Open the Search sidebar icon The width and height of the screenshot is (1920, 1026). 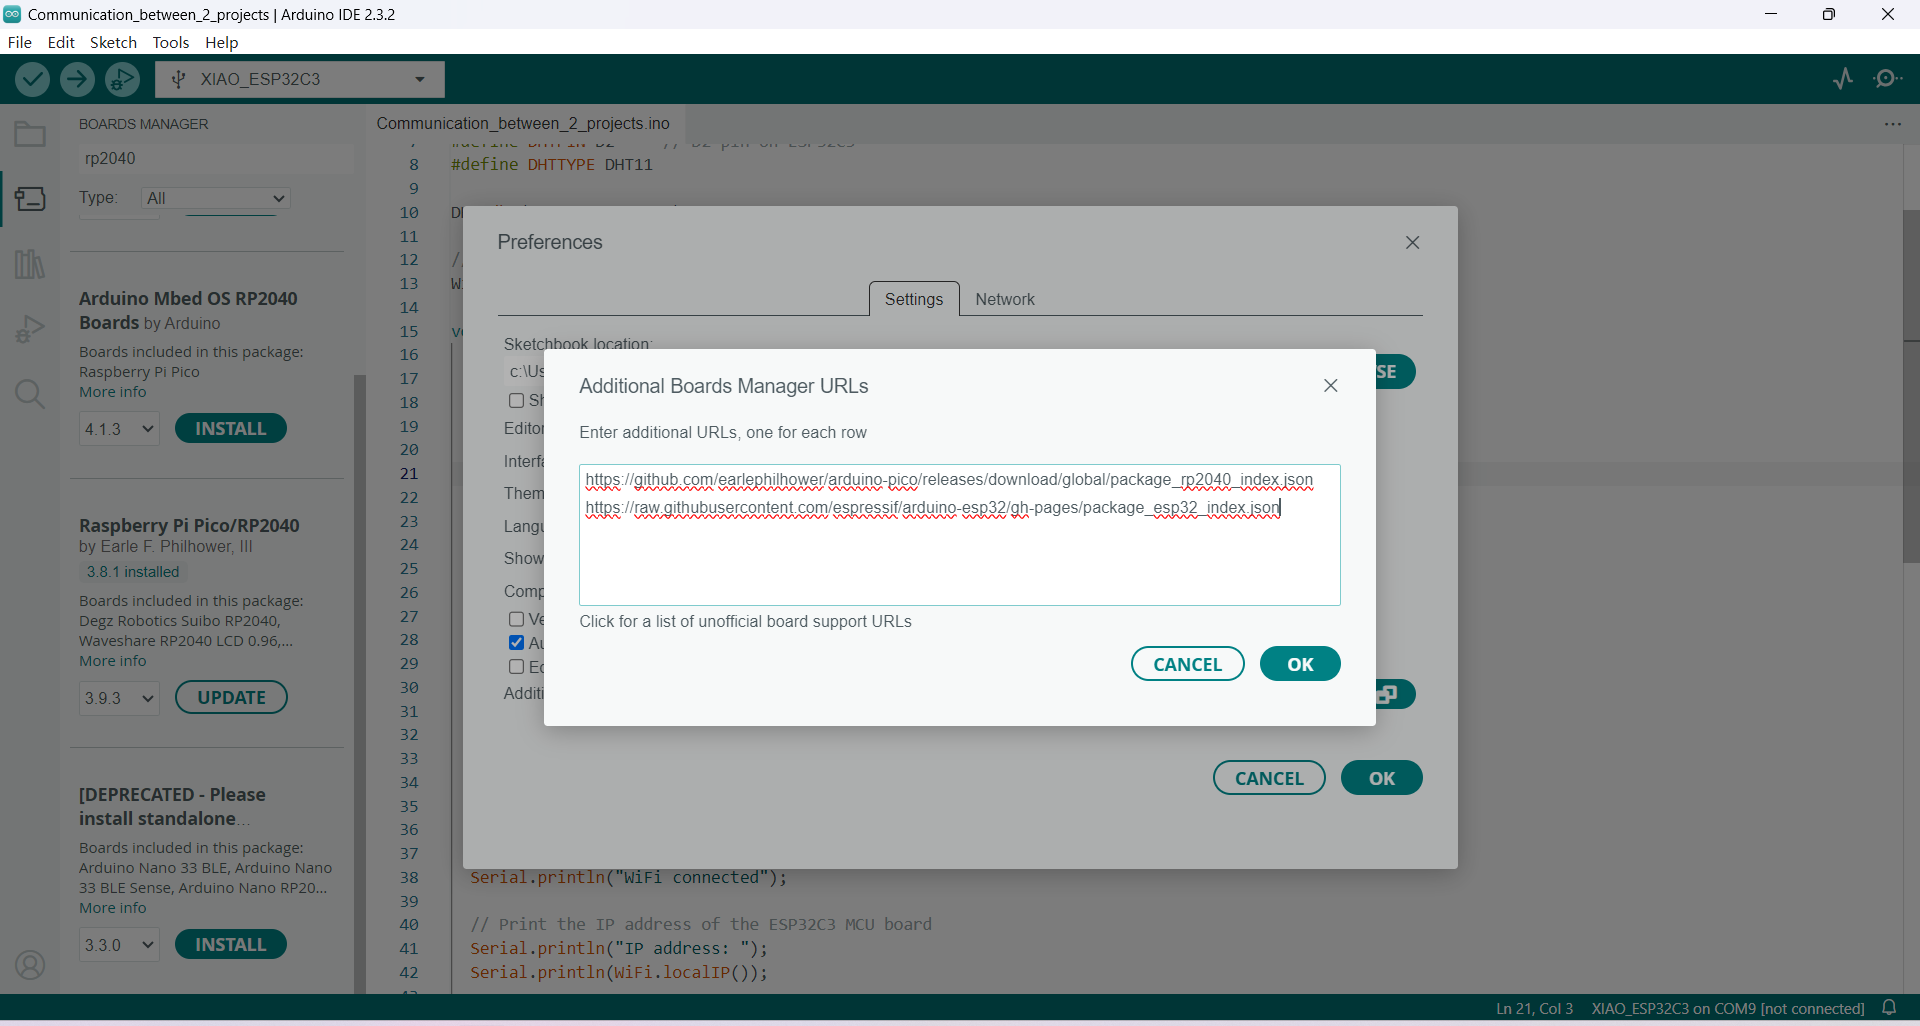point(30,394)
